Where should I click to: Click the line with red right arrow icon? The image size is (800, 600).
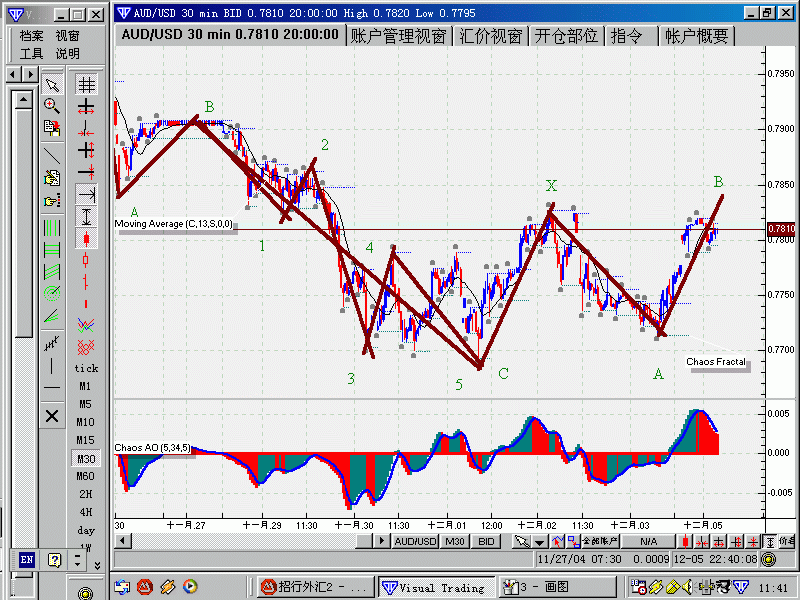(x=86, y=172)
